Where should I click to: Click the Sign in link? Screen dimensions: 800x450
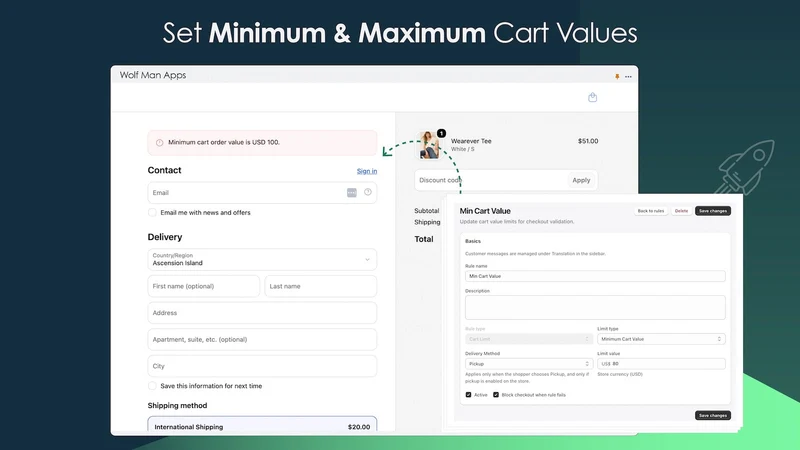[367, 171]
